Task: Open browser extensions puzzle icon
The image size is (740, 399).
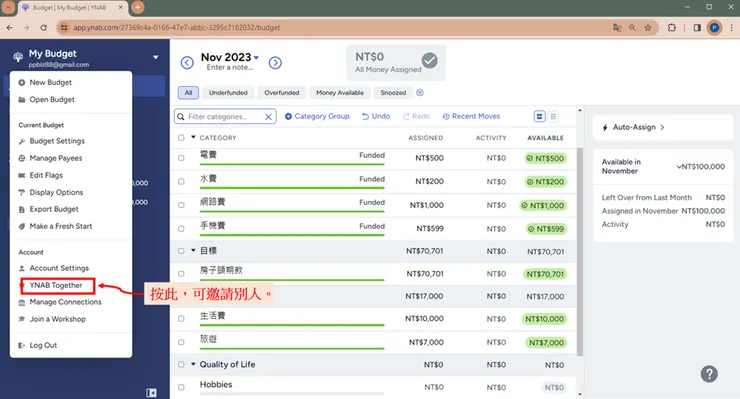Action: point(672,27)
